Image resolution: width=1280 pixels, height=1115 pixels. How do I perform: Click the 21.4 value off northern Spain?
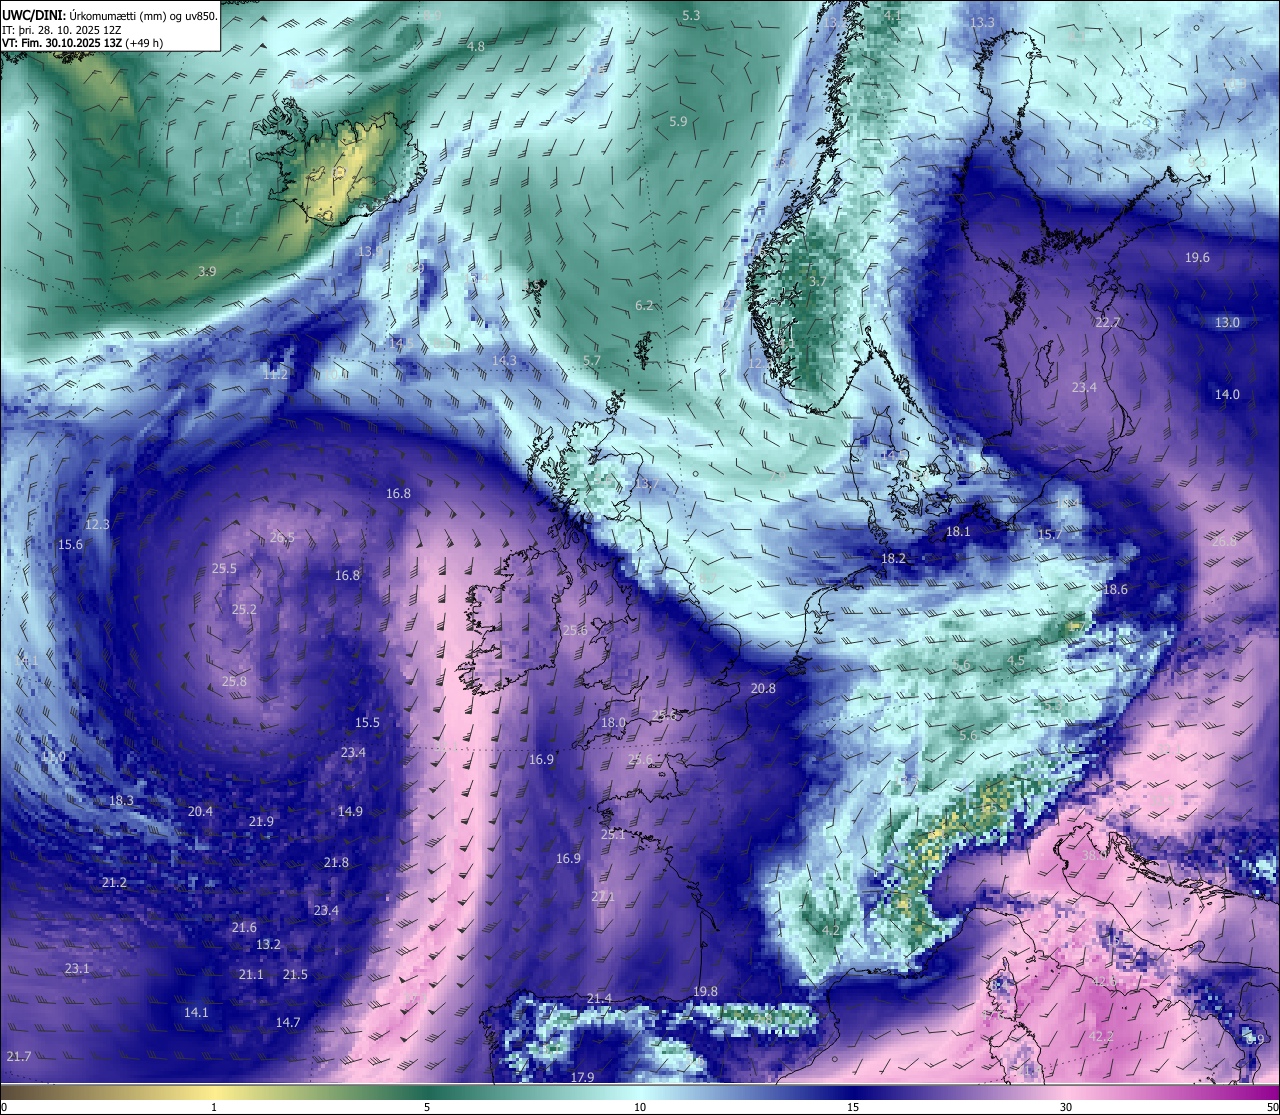point(599,999)
